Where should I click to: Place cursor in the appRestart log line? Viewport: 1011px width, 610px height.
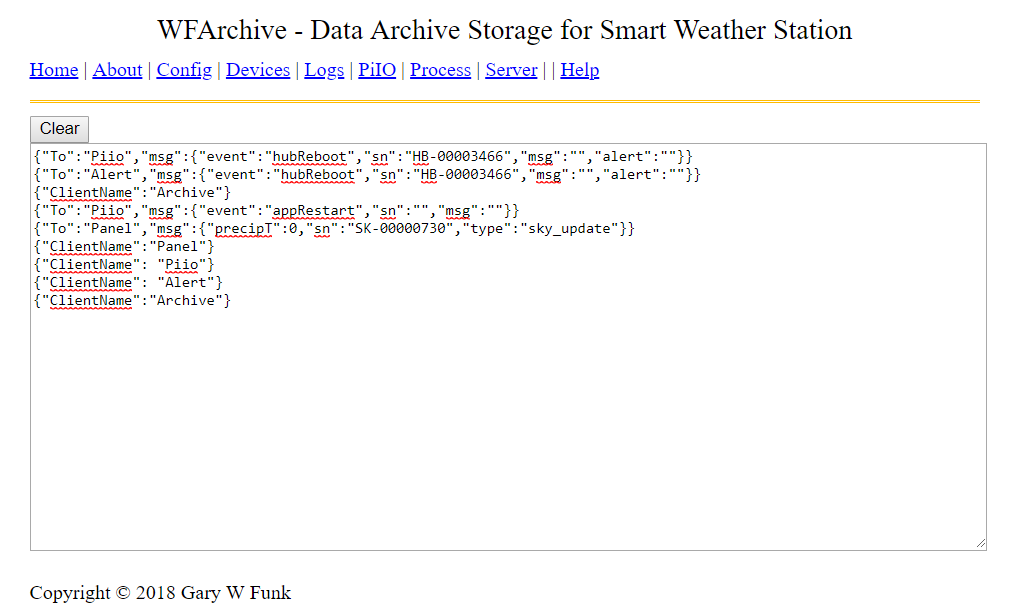pos(277,211)
